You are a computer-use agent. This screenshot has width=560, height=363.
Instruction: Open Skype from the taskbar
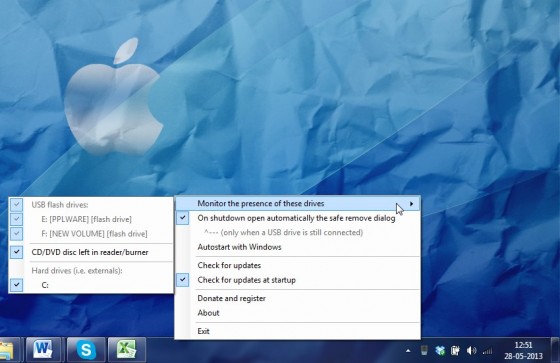pyautogui.click(x=86, y=350)
